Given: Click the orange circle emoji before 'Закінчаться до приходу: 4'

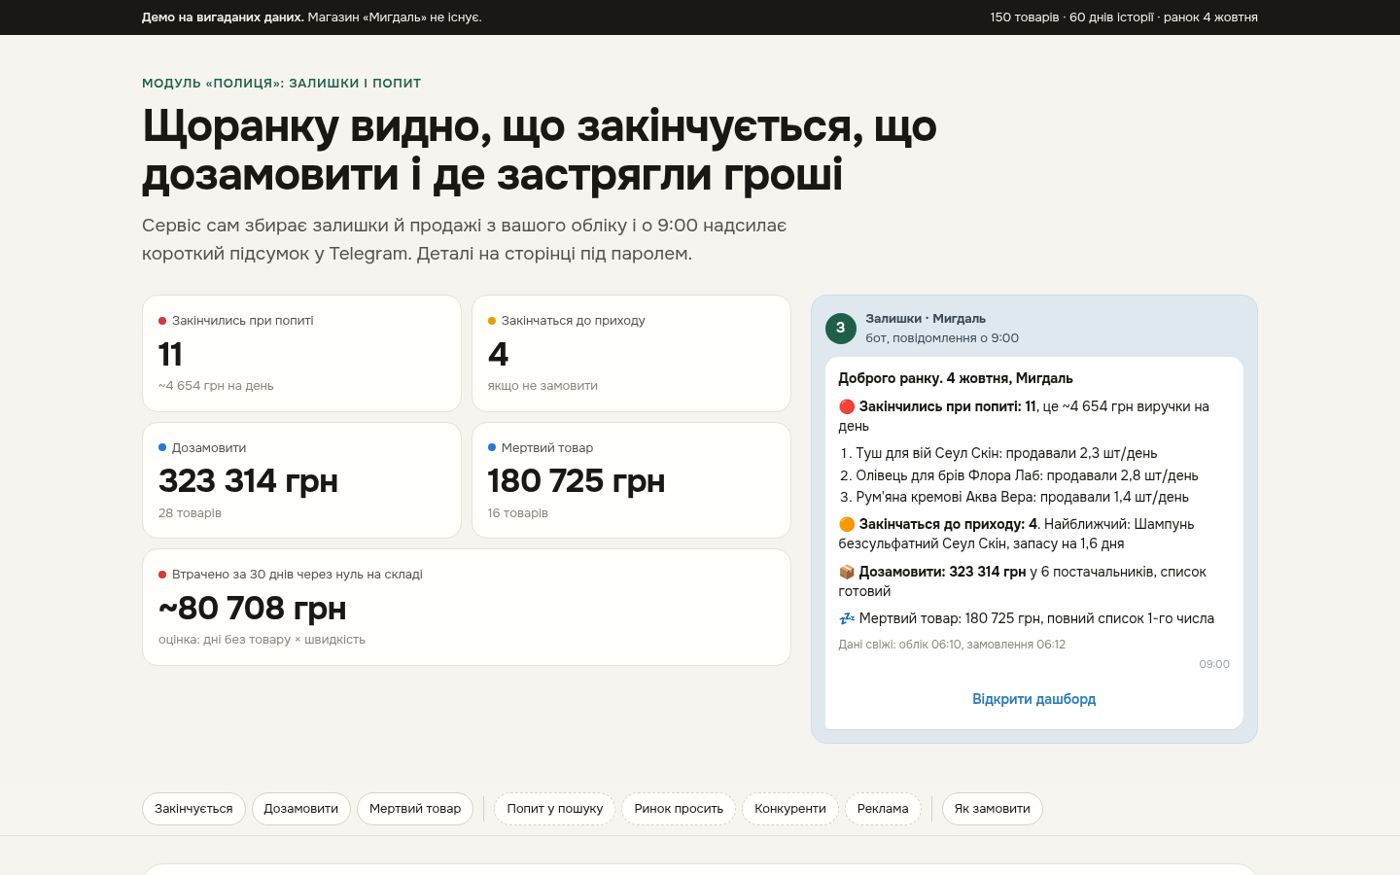Looking at the screenshot, I should 847,524.
